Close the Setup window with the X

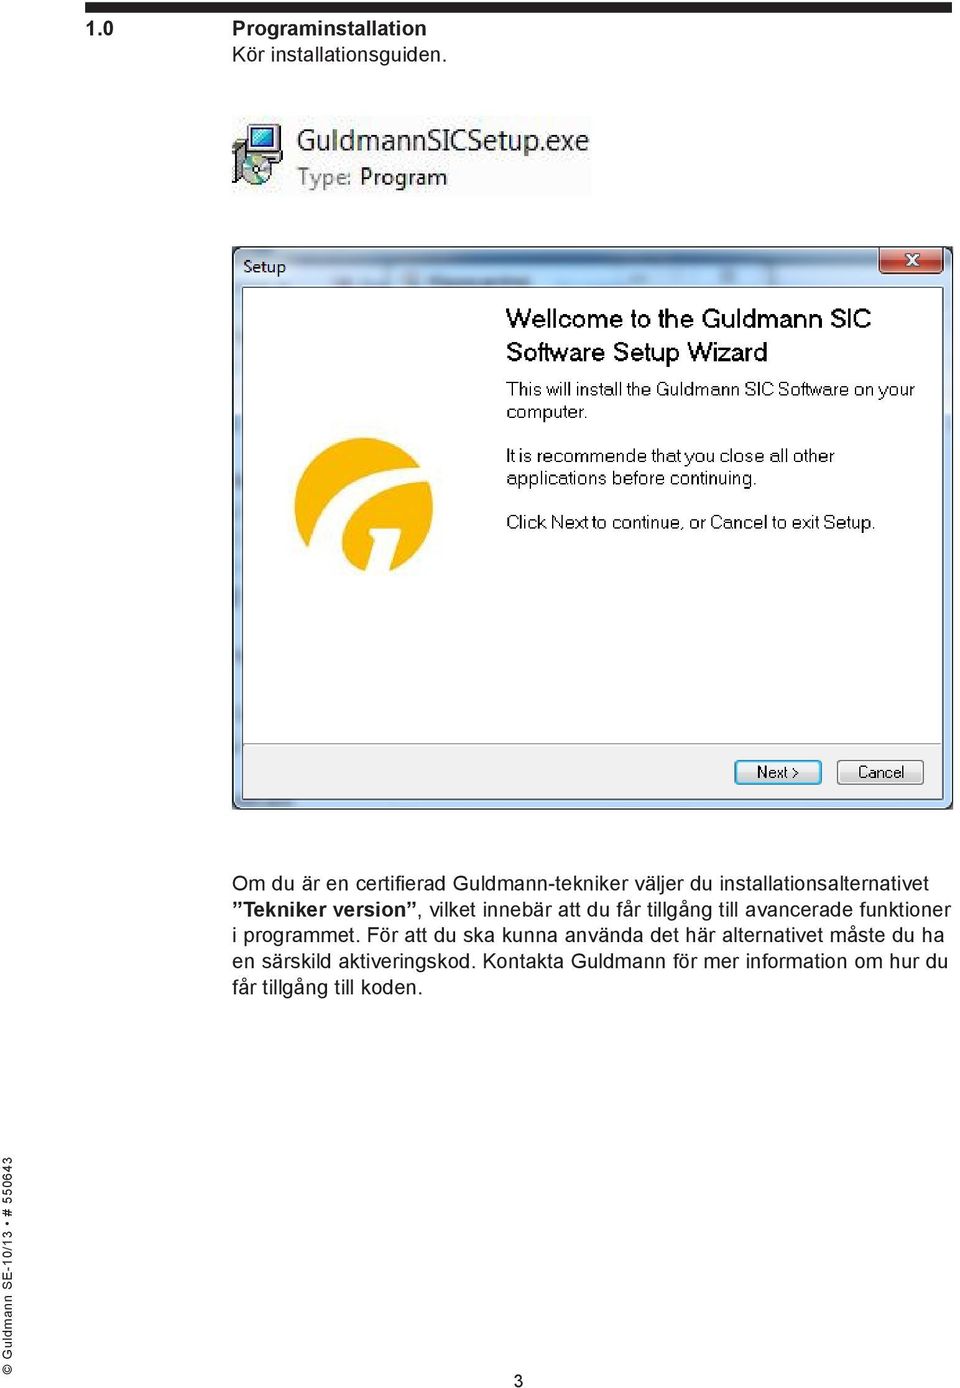pos(911,260)
